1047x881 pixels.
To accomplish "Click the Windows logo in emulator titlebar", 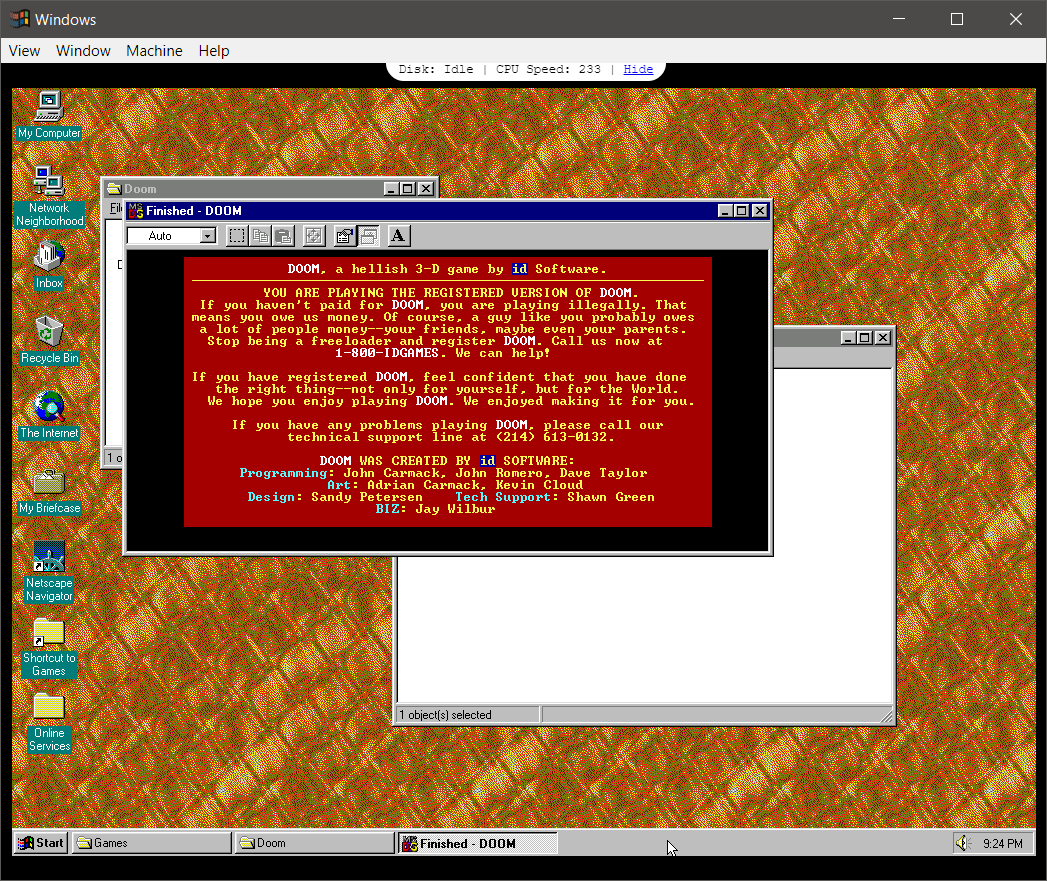I will click(x=19, y=19).
